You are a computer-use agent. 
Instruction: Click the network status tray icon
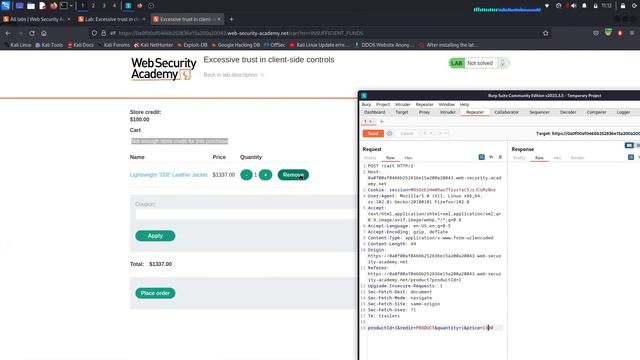547,6
